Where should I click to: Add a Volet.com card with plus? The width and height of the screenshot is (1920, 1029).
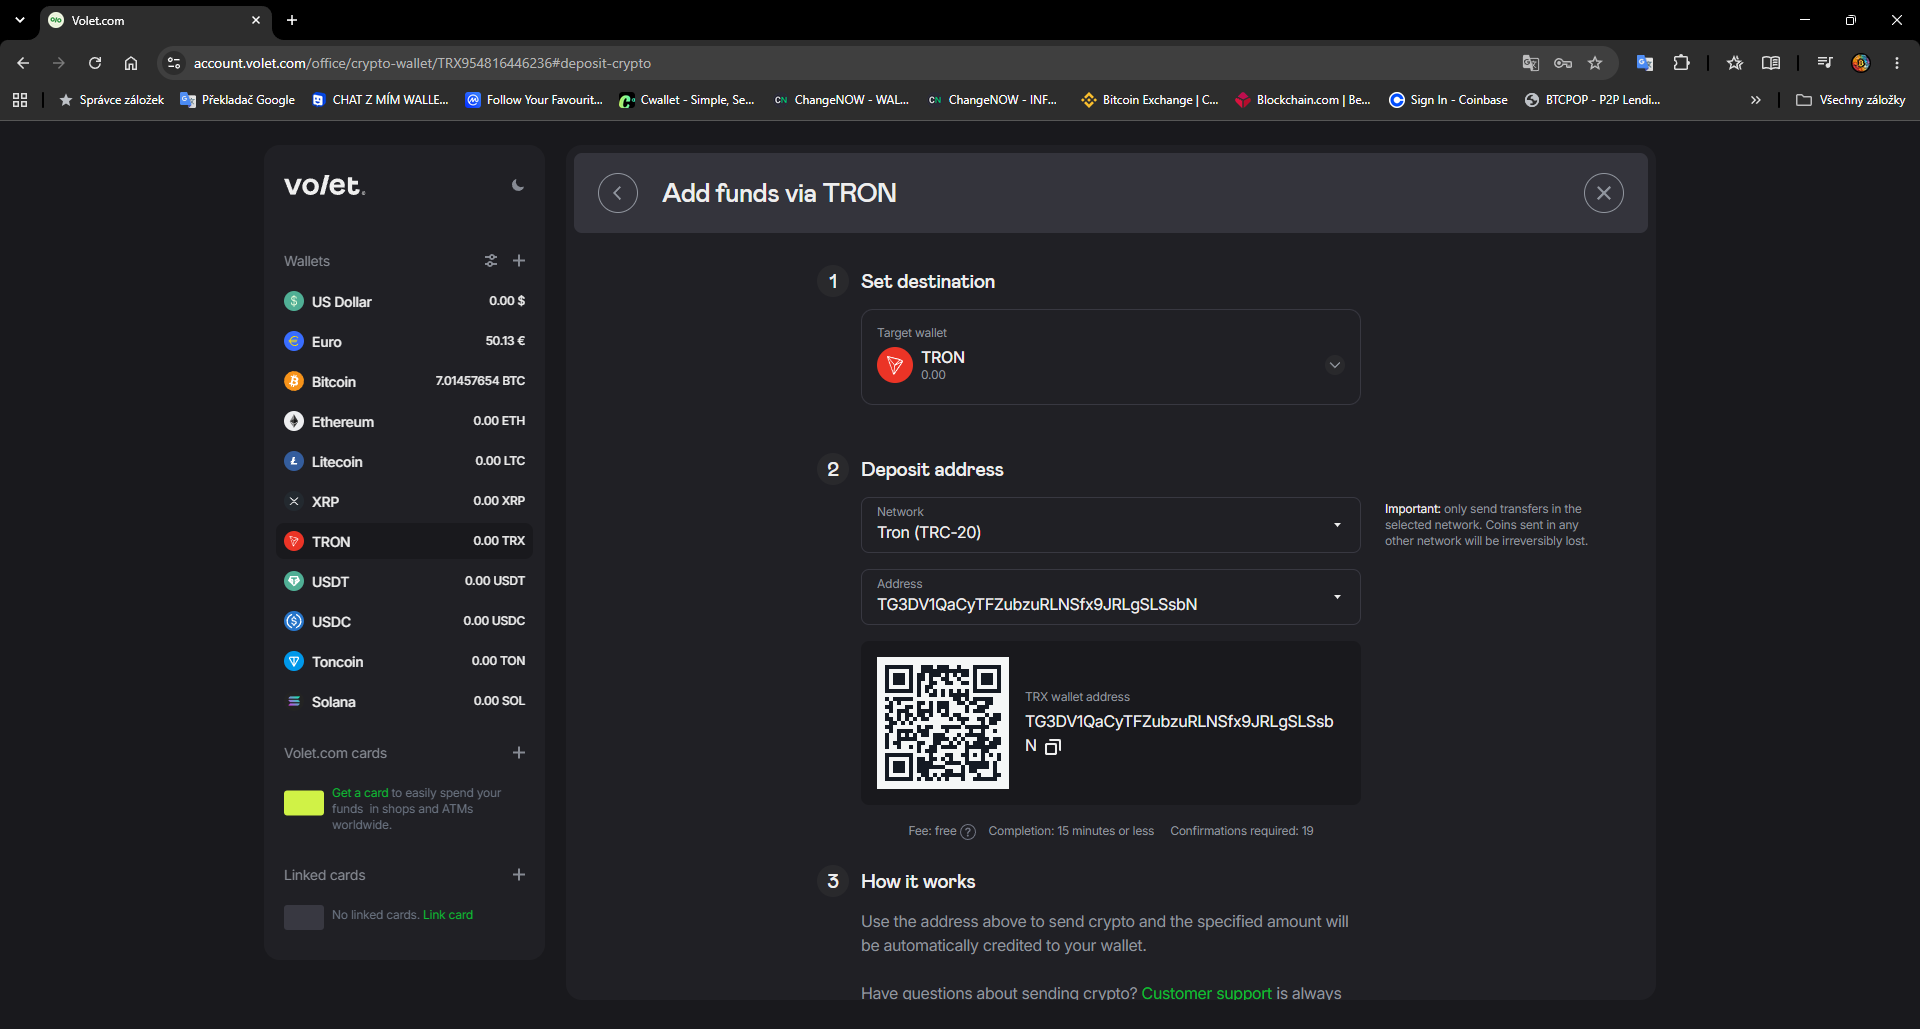(x=519, y=753)
